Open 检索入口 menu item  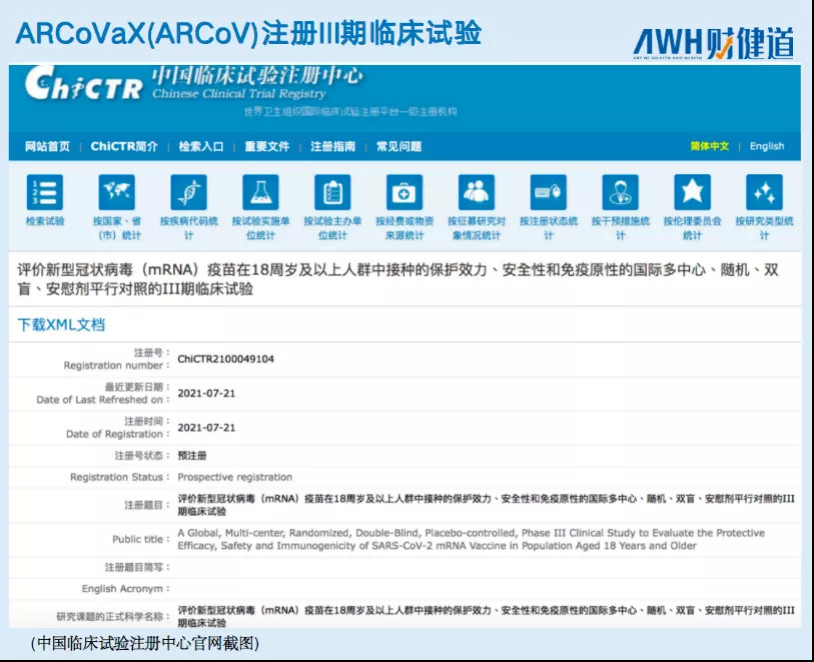201,146
